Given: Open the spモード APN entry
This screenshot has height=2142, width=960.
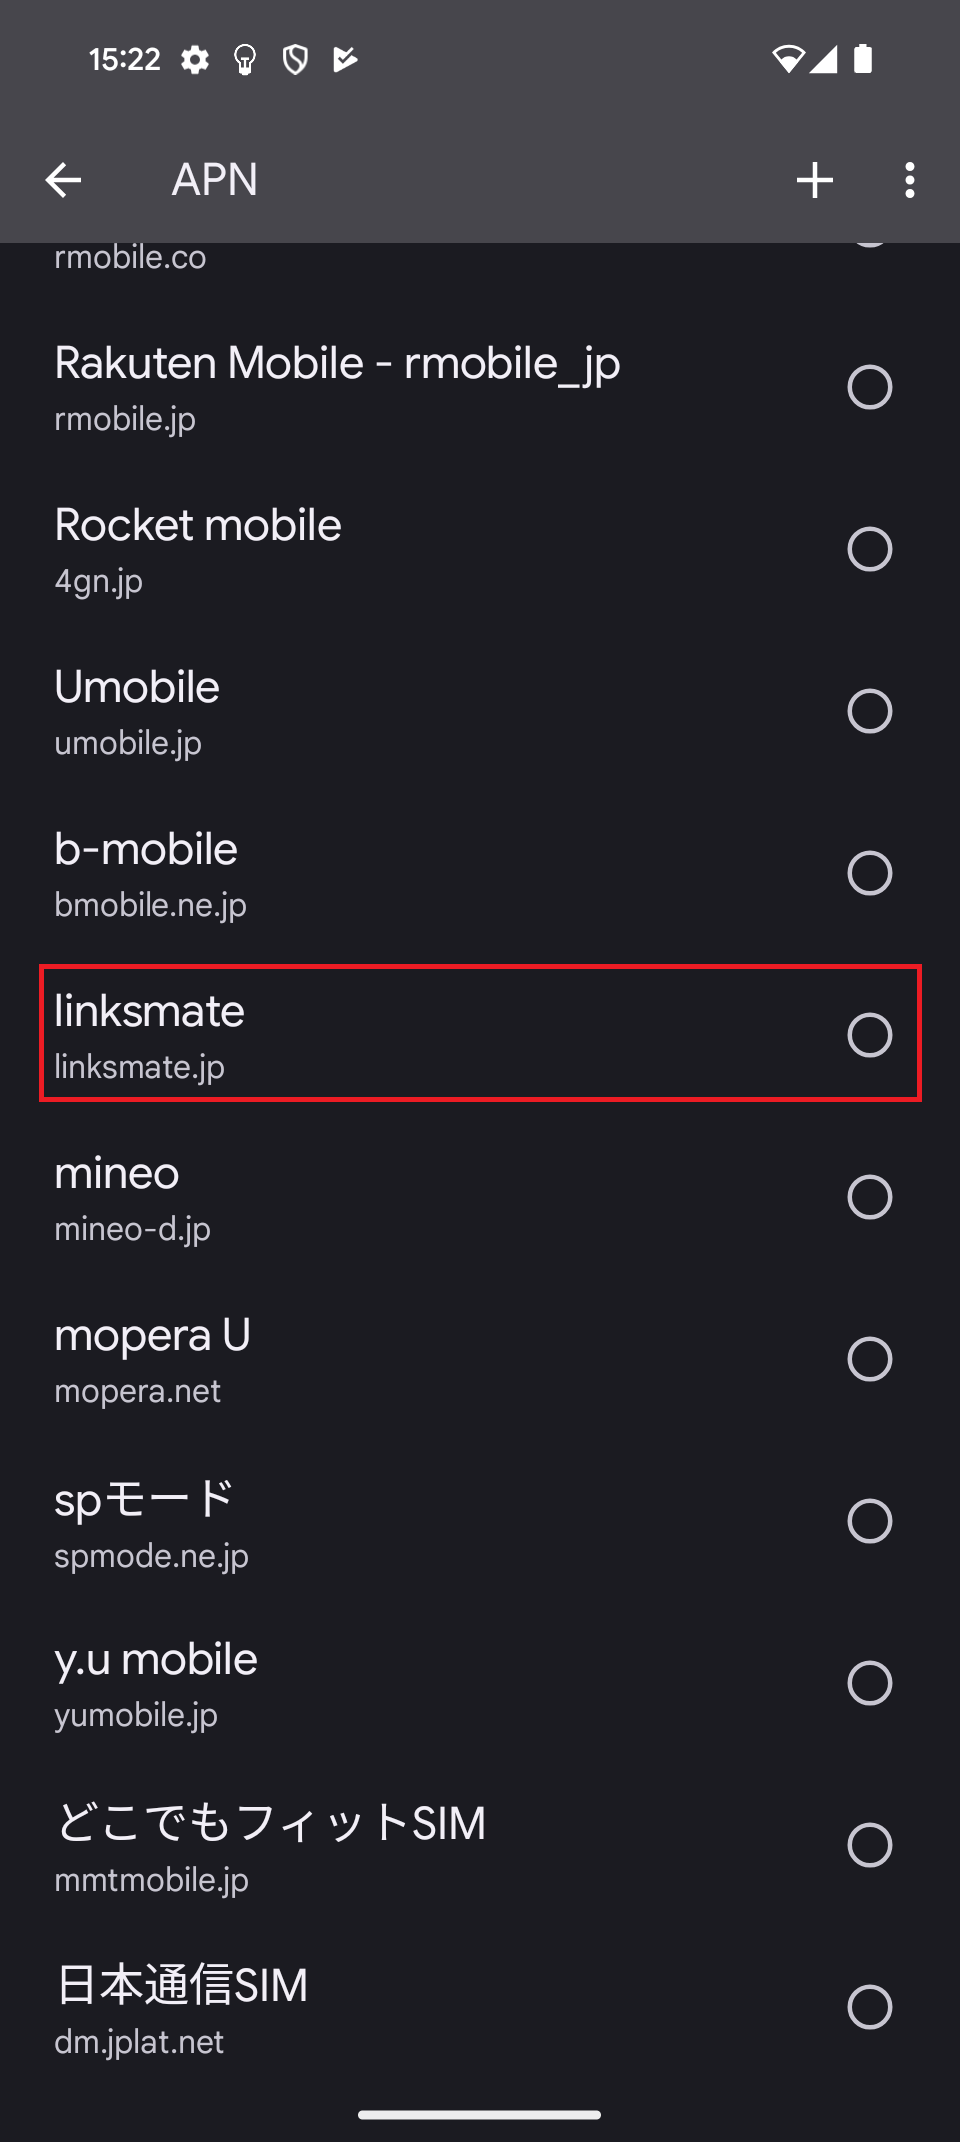Looking at the screenshot, I should [x=300, y=1522].
